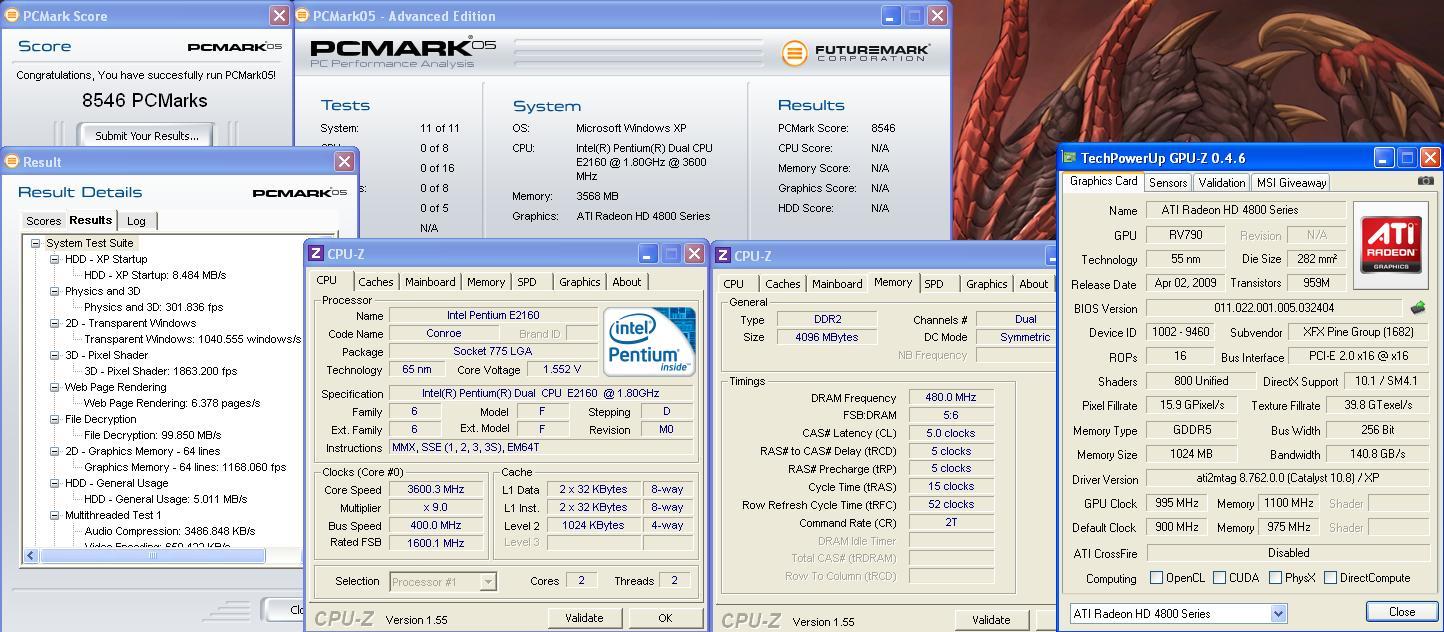Viewport: 1444px width, 632px height.
Task: Open Log tab in Result window
Action: pyautogui.click(x=136, y=221)
